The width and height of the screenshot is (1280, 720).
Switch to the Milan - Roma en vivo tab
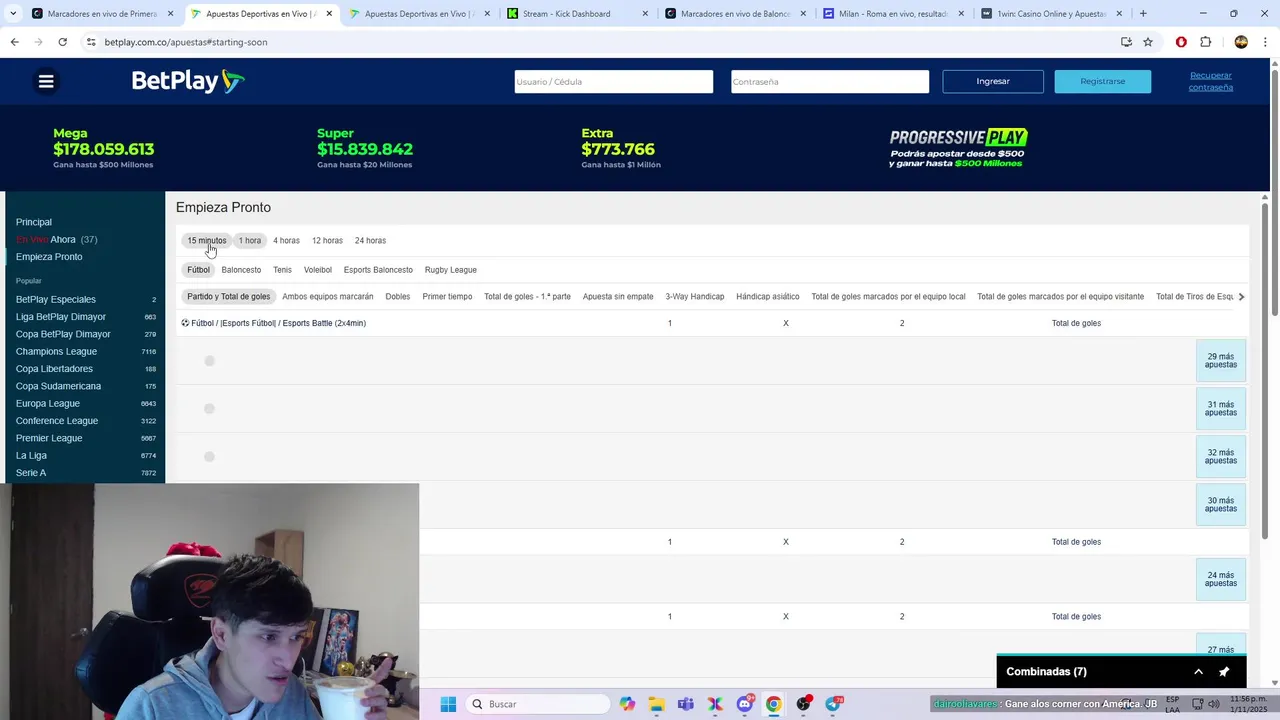[x=893, y=14]
